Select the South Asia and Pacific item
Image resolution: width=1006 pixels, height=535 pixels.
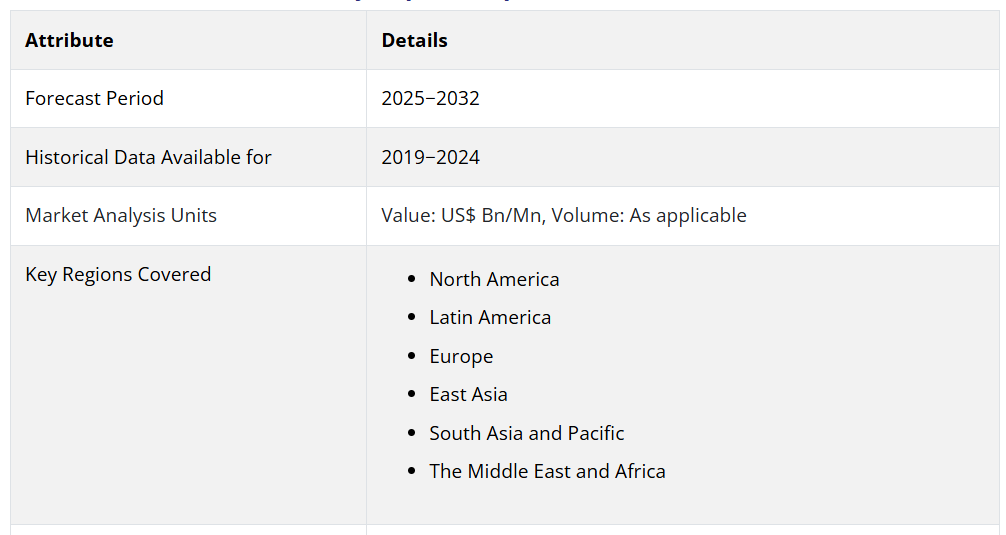point(526,434)
